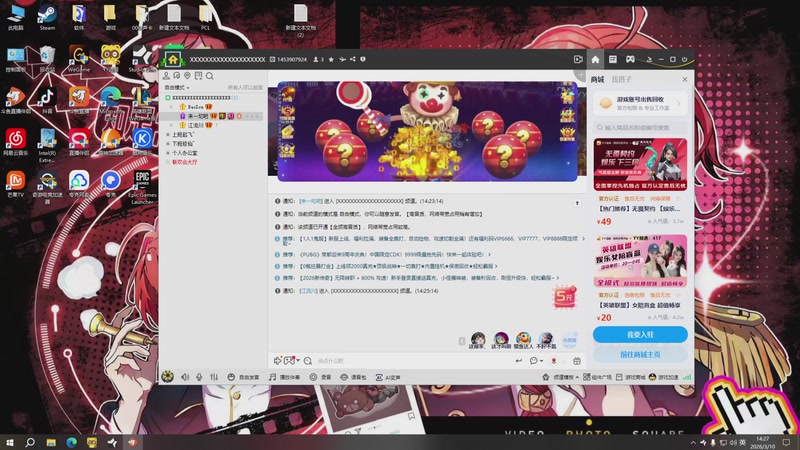
Task: Click the scroll-to-top arrow in chat area
Action: (x=578, y=203)
